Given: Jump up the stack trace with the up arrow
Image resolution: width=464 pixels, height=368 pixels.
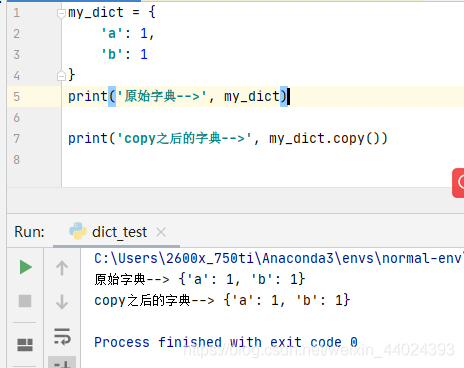Looking at the screenshot, I should pyautogui.click(x=62, y=268).
